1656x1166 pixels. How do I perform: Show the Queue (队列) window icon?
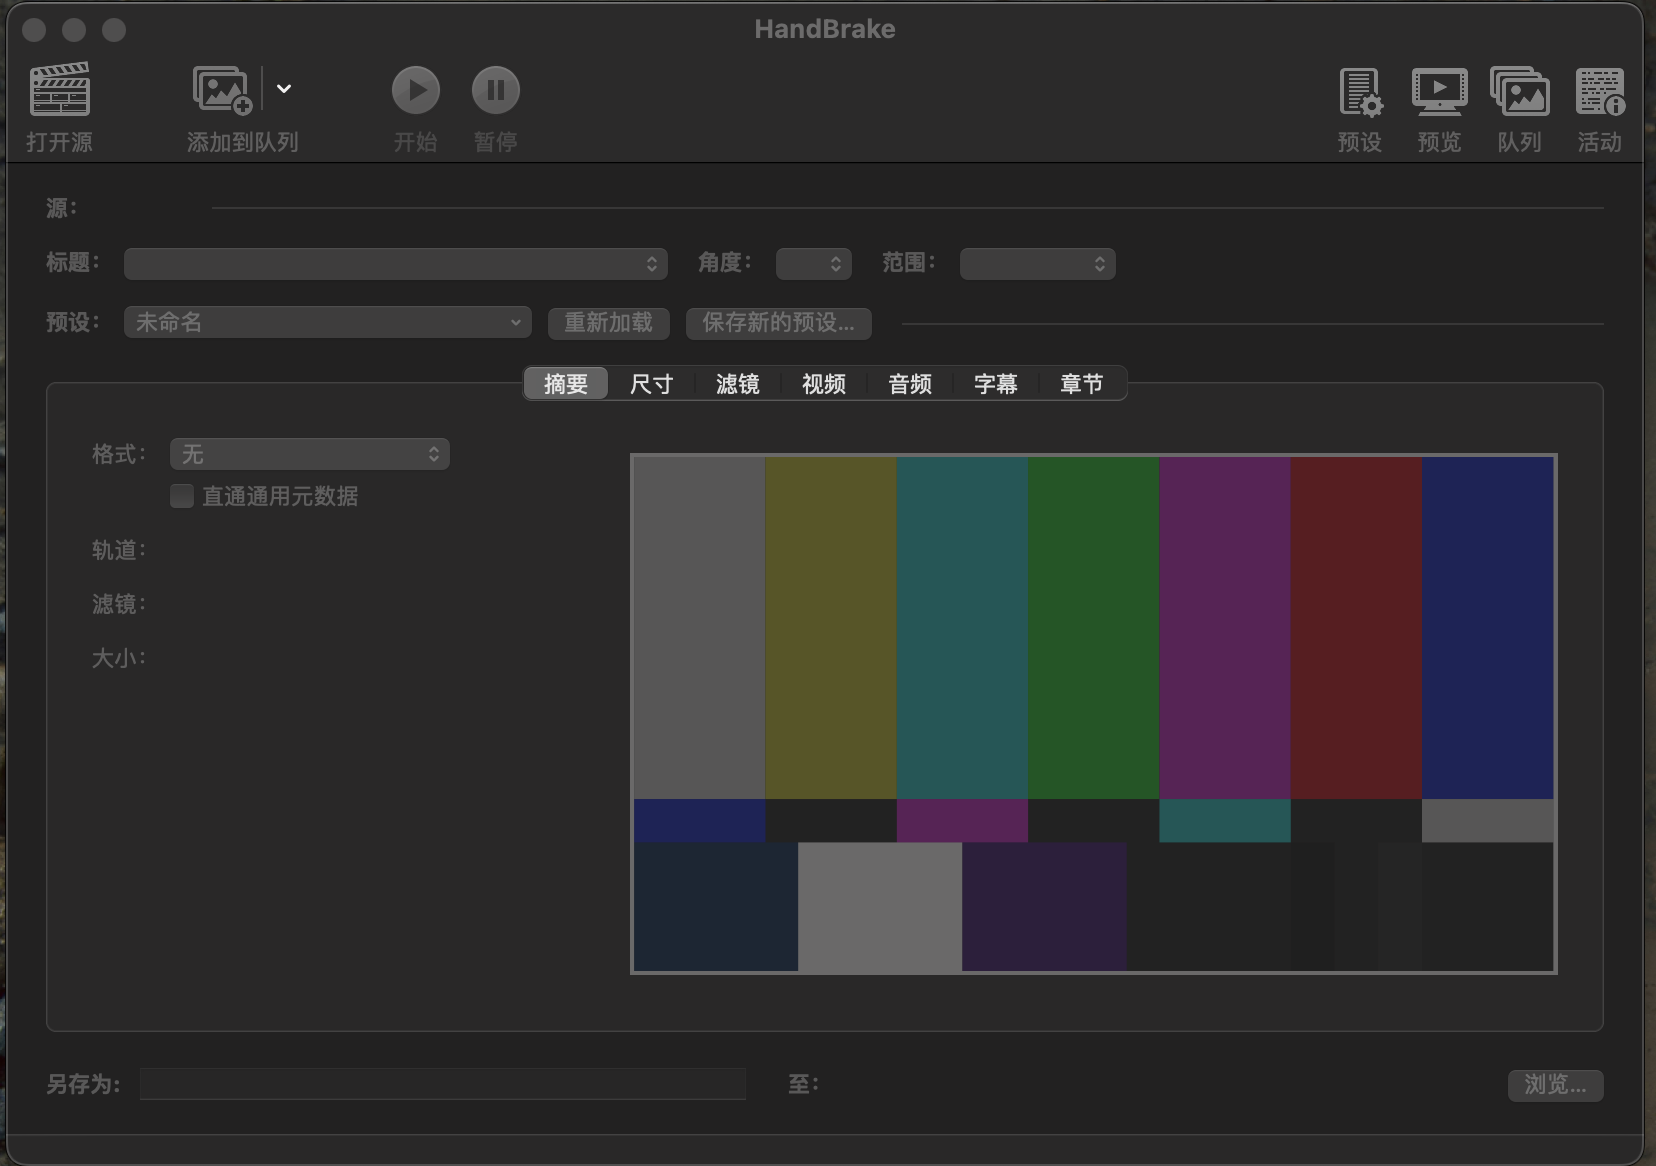[x=1520, y=91]
